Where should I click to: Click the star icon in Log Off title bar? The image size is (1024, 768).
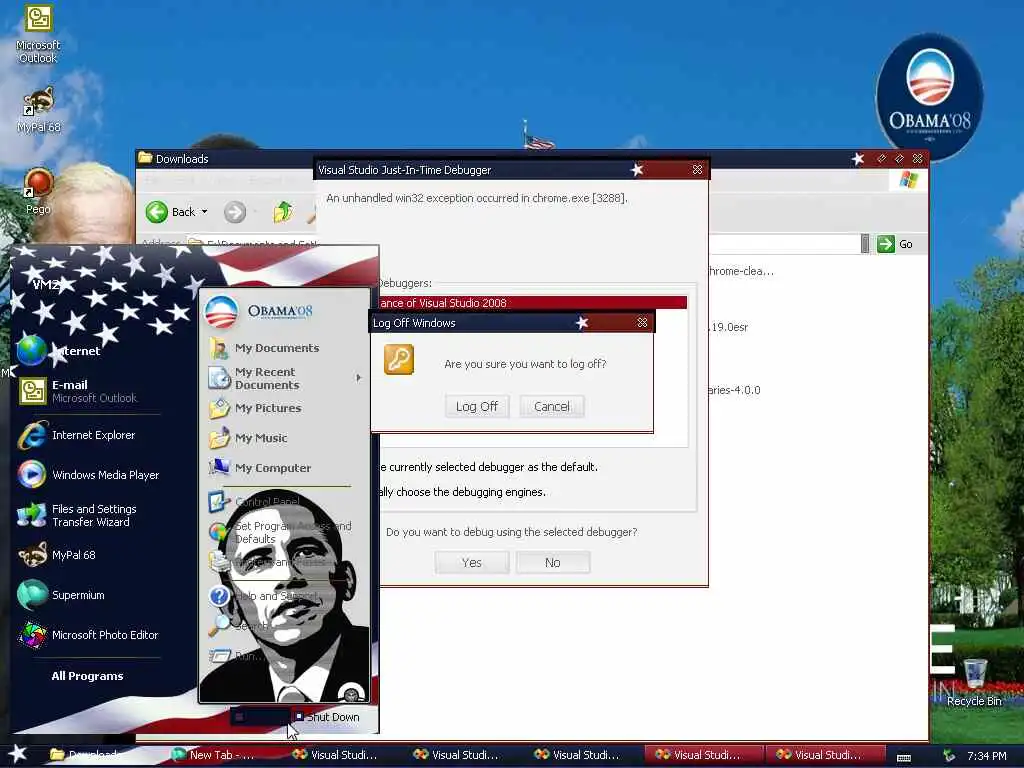tap(582, 323)
